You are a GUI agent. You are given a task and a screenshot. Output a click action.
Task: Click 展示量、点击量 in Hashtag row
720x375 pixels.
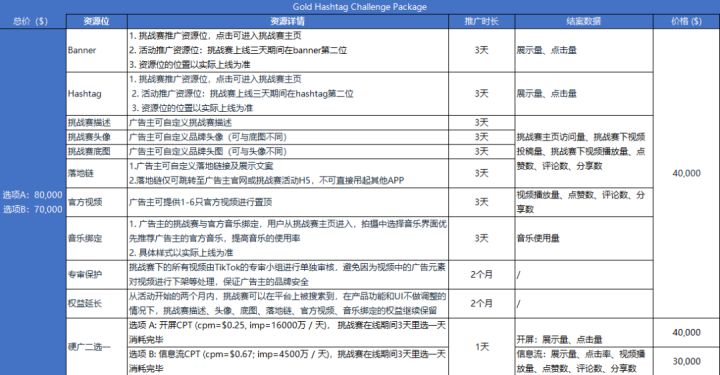point(584,94)
